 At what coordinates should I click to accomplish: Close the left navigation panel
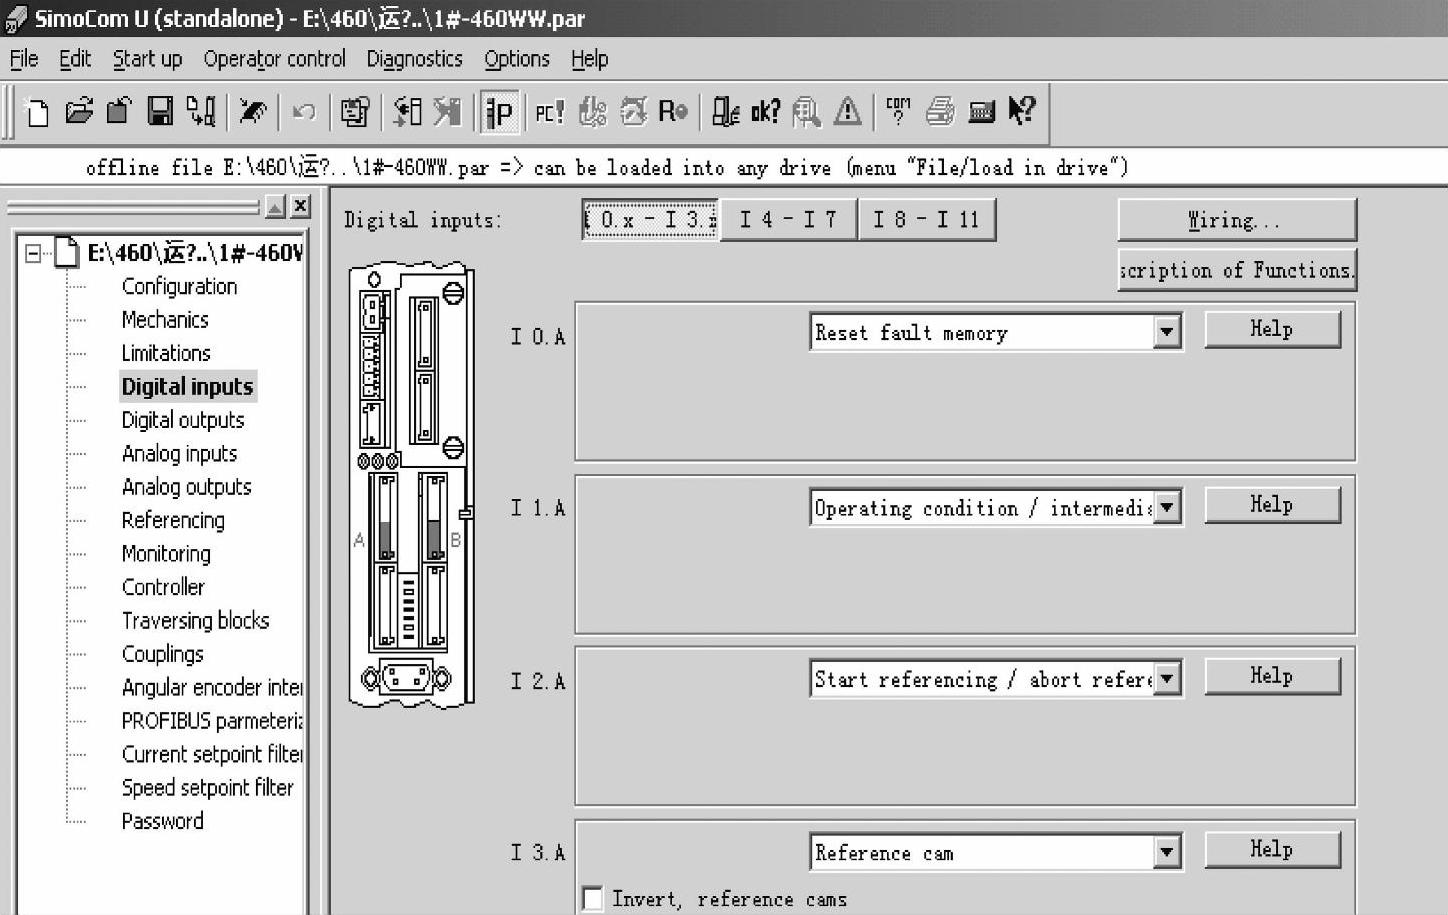300,207
